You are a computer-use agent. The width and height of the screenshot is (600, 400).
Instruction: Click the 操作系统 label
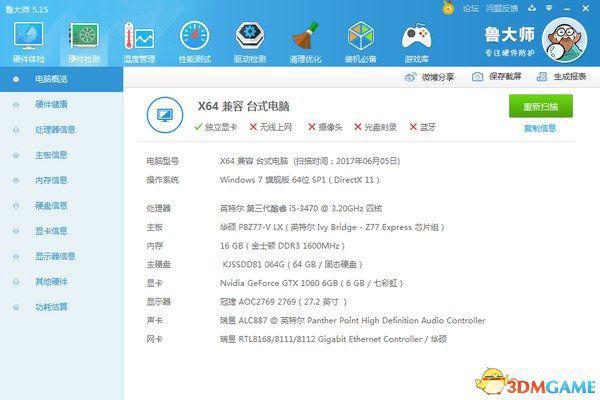pos(162,180)
